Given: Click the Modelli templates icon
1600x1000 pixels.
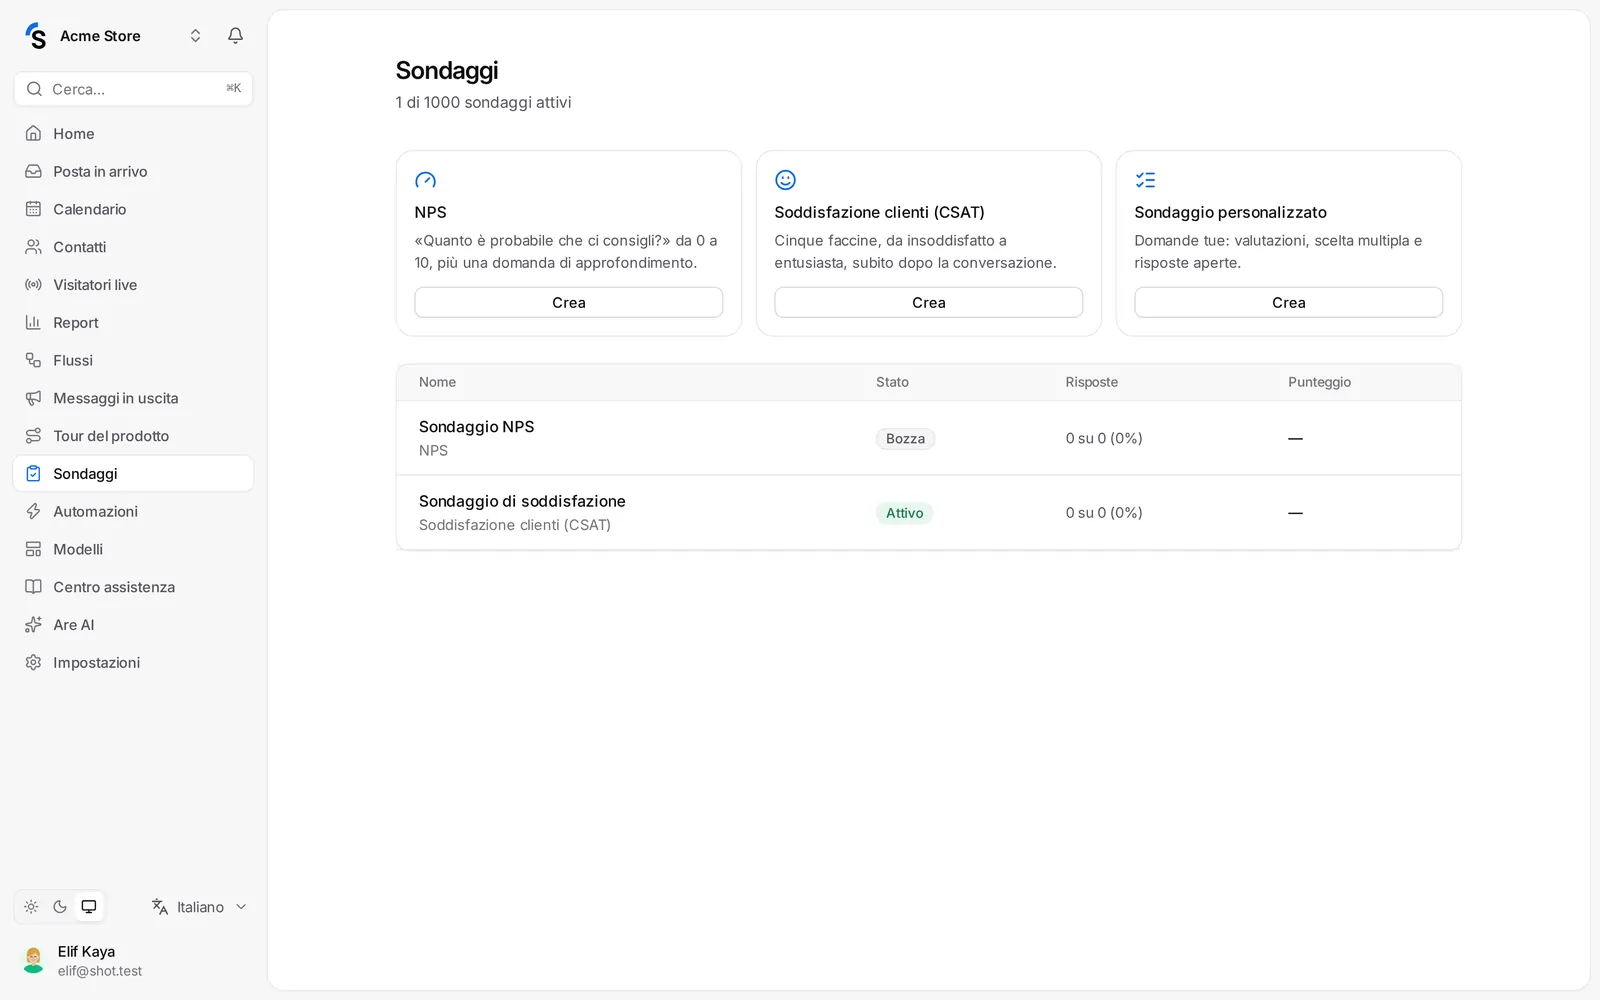Looking at the screenshot, I should [33, 549].
